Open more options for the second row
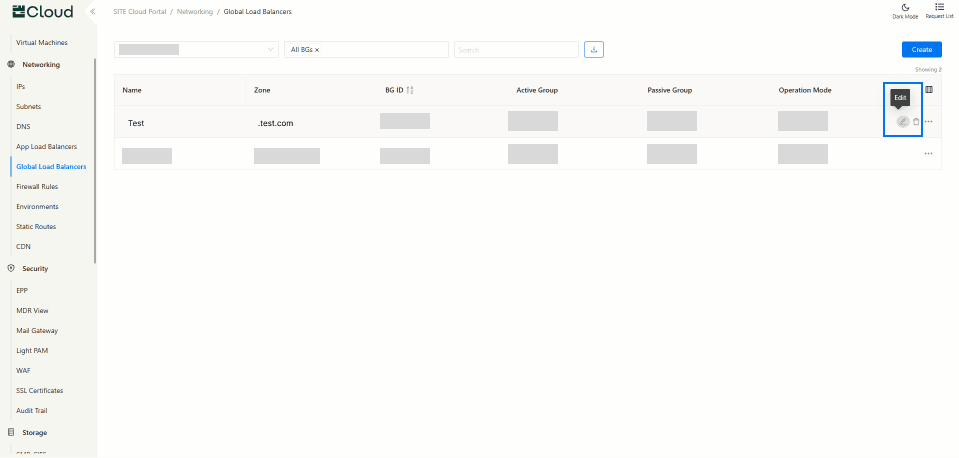The height and width of the screenshot is (458, 959). 929,154
